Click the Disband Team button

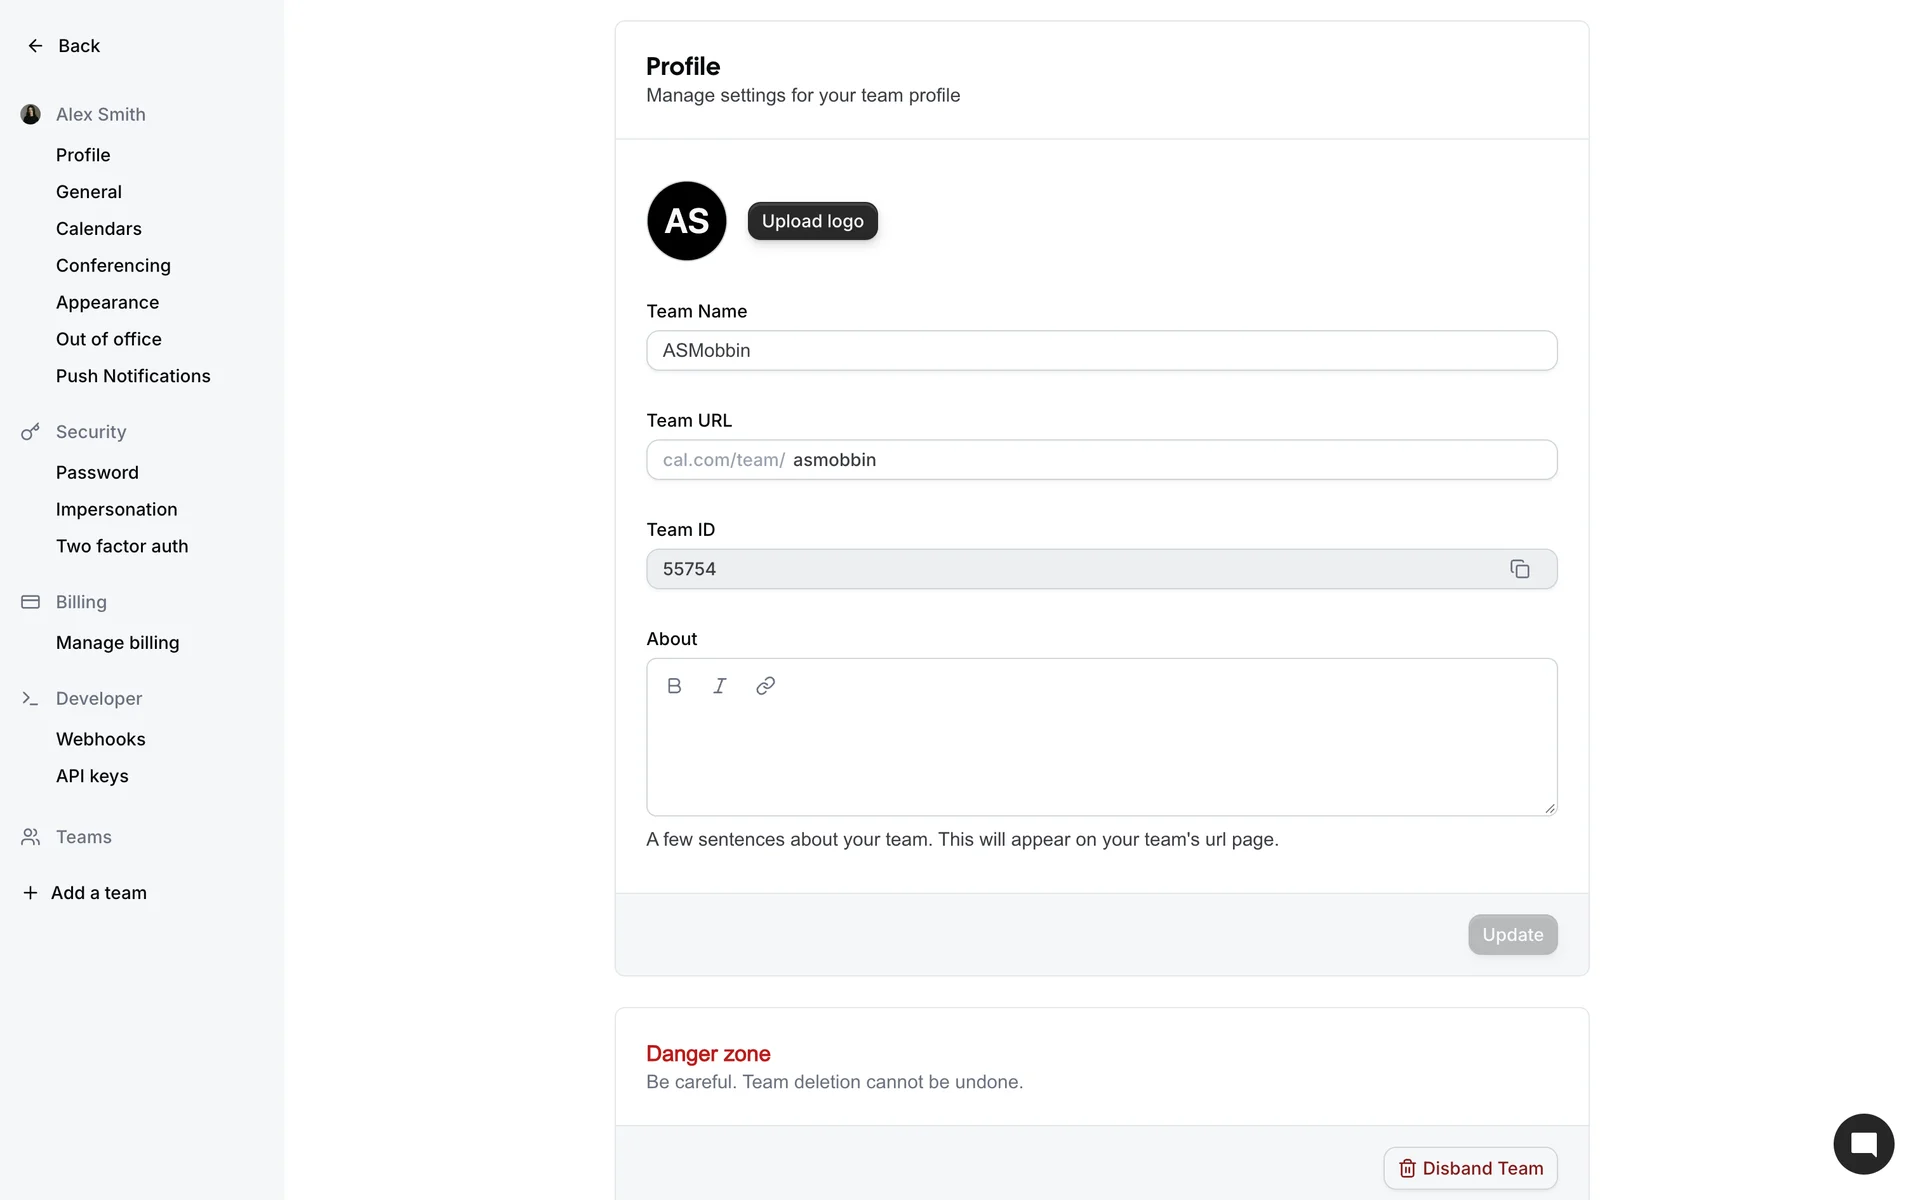pyautogui.click(x=1470, y=1168)
